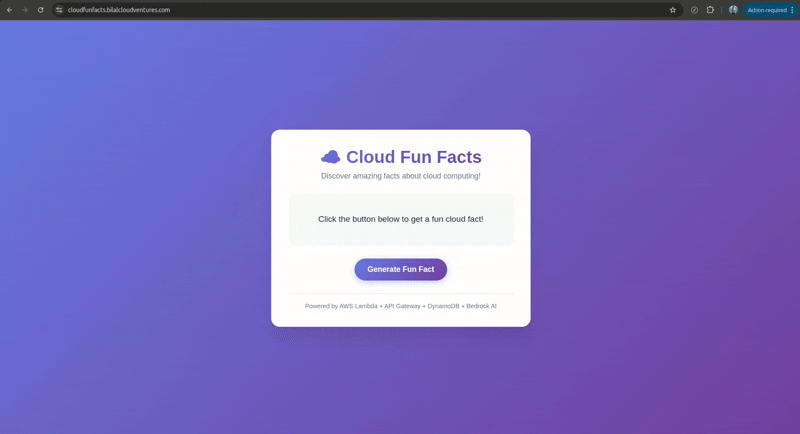Viewport: 800px width, 434px height.
Task: Click the Powered by AWS Lambda footer text
Action: (401, 306)
